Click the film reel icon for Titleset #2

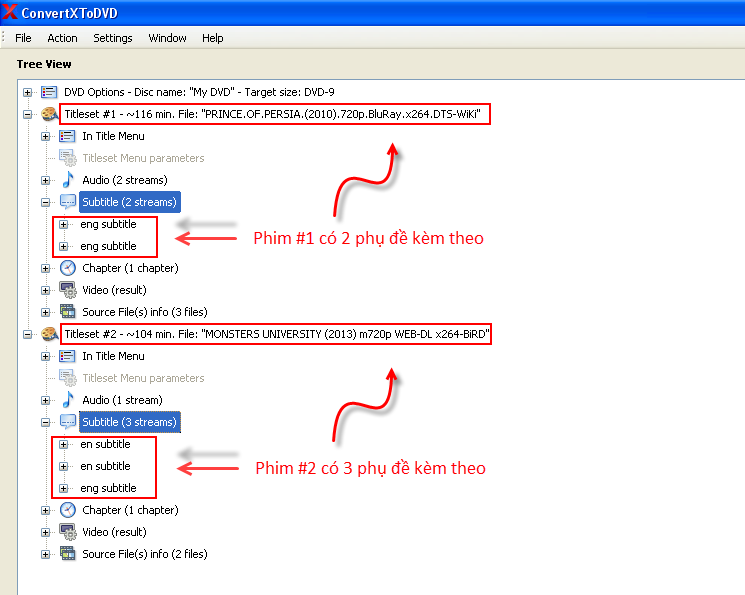[x=49, y=334]
